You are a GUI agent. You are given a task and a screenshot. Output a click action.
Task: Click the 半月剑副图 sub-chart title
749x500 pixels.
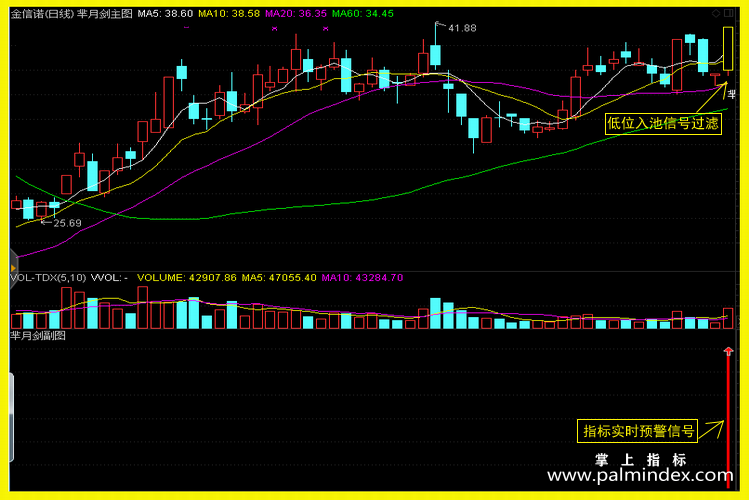tap(38, 336)
